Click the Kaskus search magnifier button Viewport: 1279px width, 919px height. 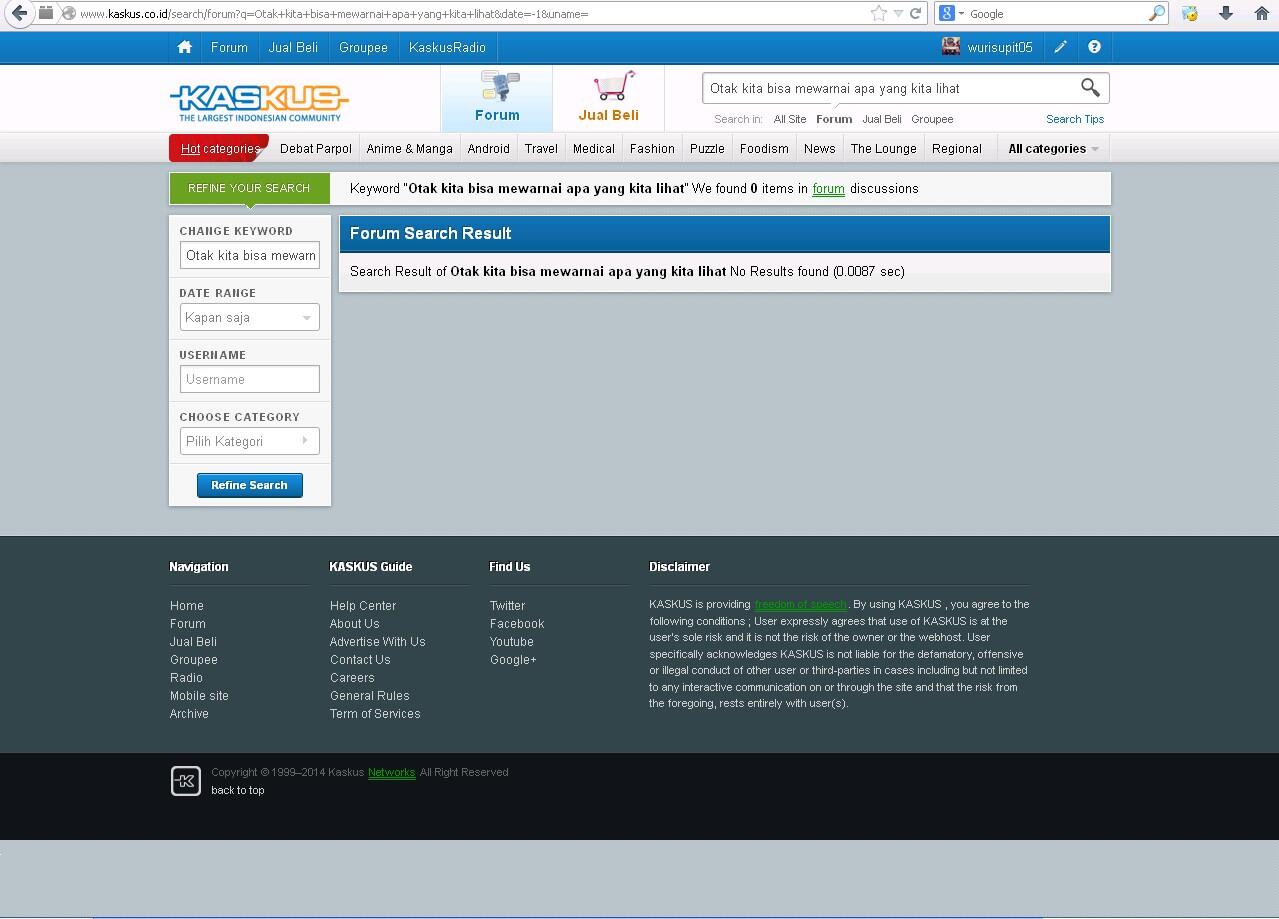click(x=1090, y=88)
